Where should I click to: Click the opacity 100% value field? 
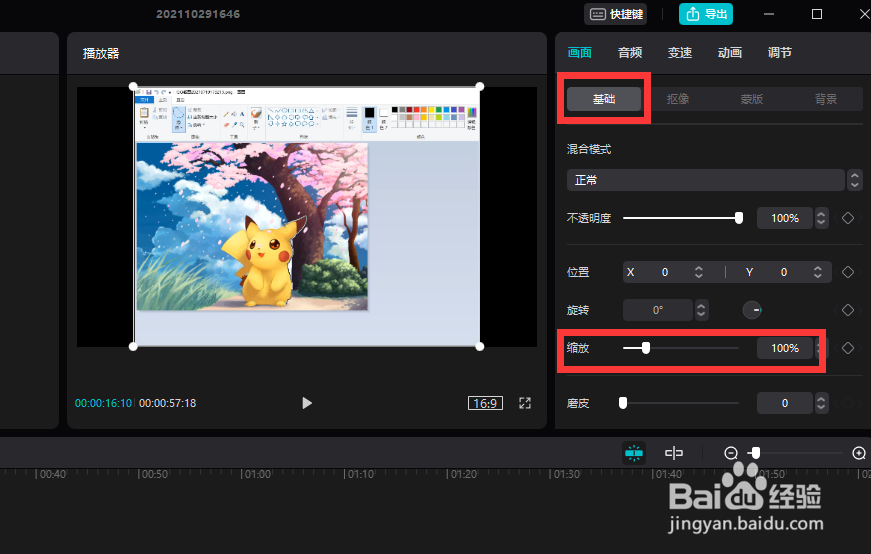785,218
